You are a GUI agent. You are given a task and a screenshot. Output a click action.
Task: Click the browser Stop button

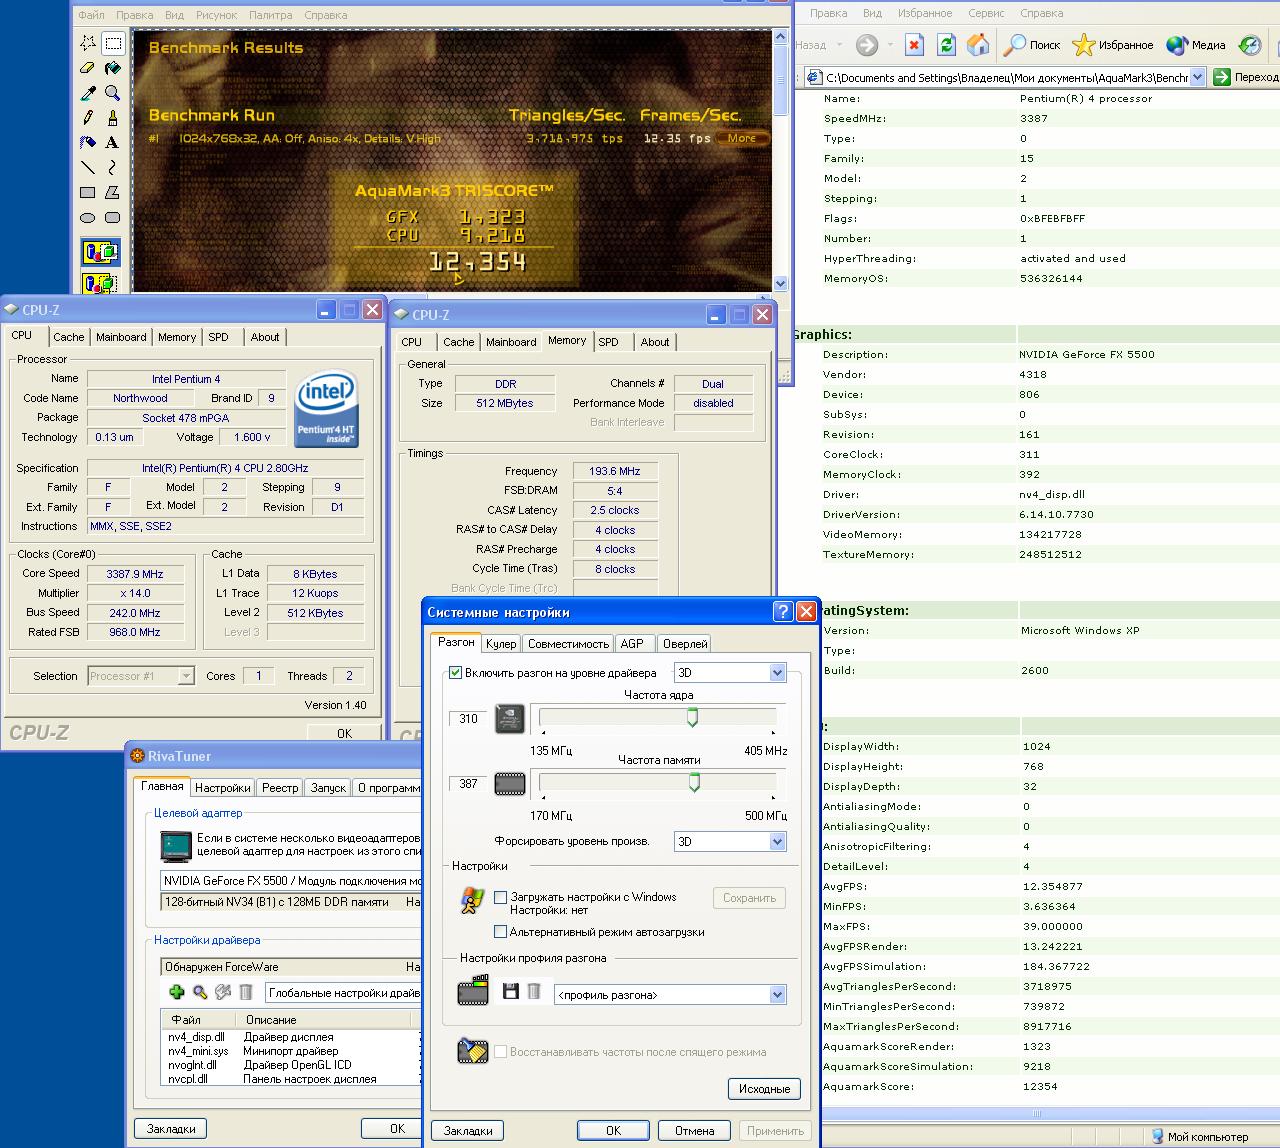[914, 45]
